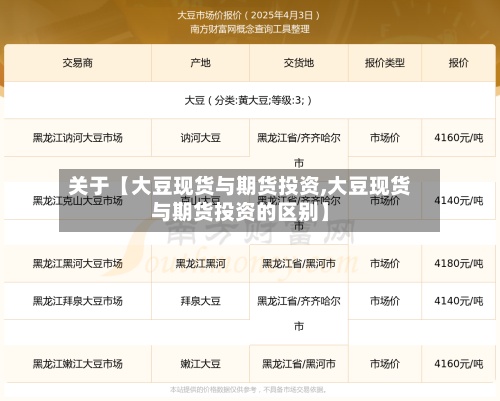
Task: Click the disclaimer text 本站提供的价格数据仅供参考
Action: pos(213,389)
